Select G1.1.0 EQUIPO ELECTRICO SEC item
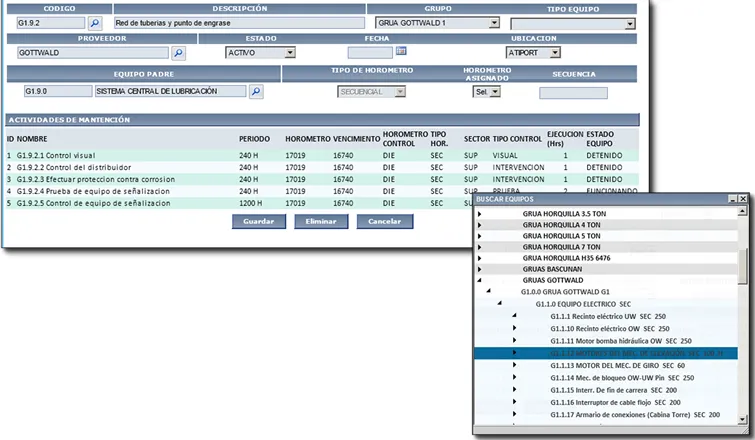 coord(583,304)
